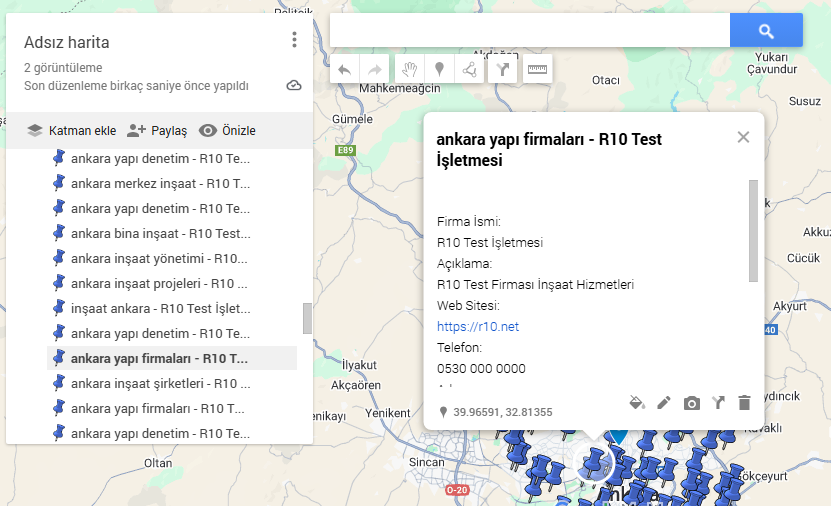This screenshot has height=506, width=831.
Task: Click pin icon beside 'ankara inşaat yönetimi'
Action: point(59,258)
